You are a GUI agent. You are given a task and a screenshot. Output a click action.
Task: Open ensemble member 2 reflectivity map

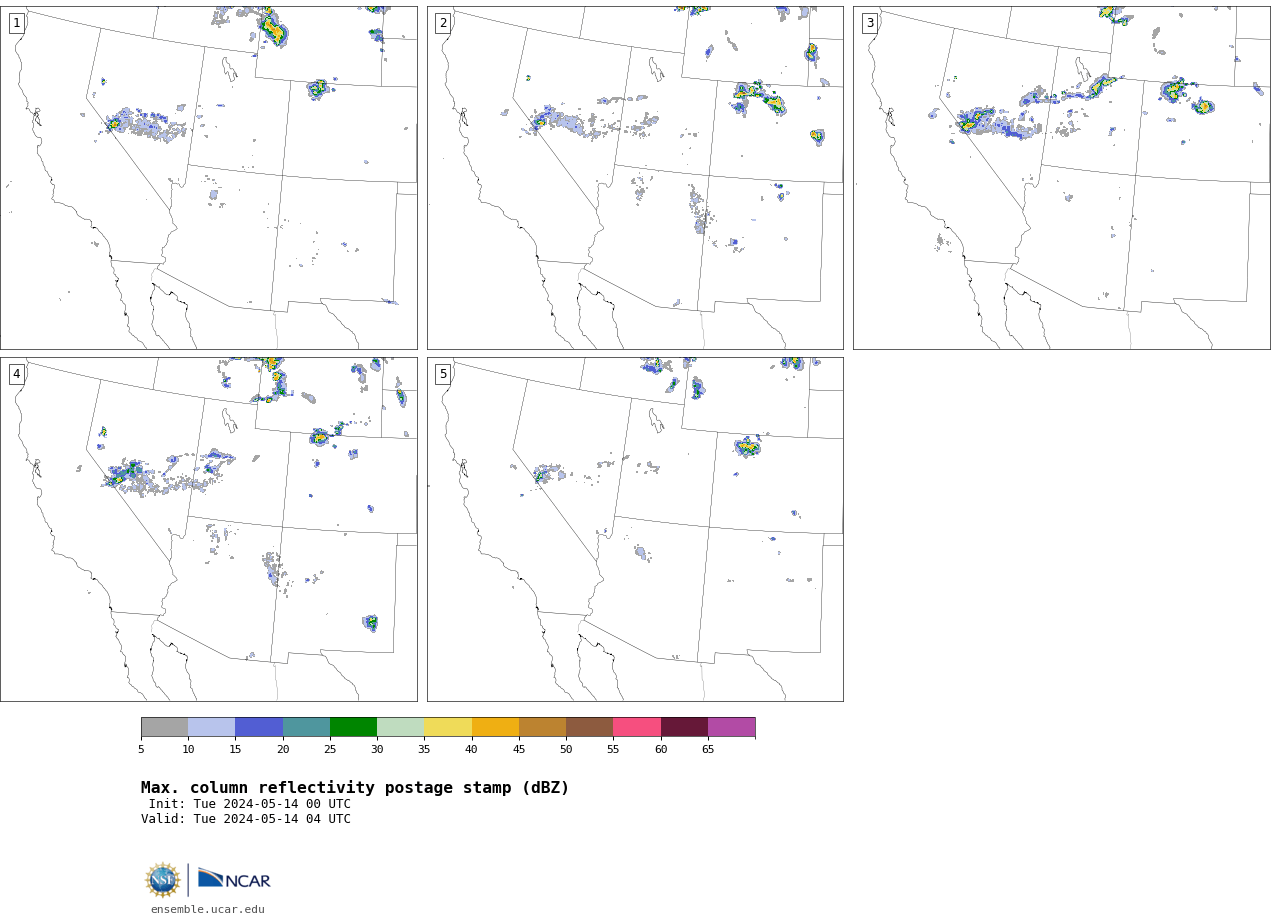(x=635, y=178)
